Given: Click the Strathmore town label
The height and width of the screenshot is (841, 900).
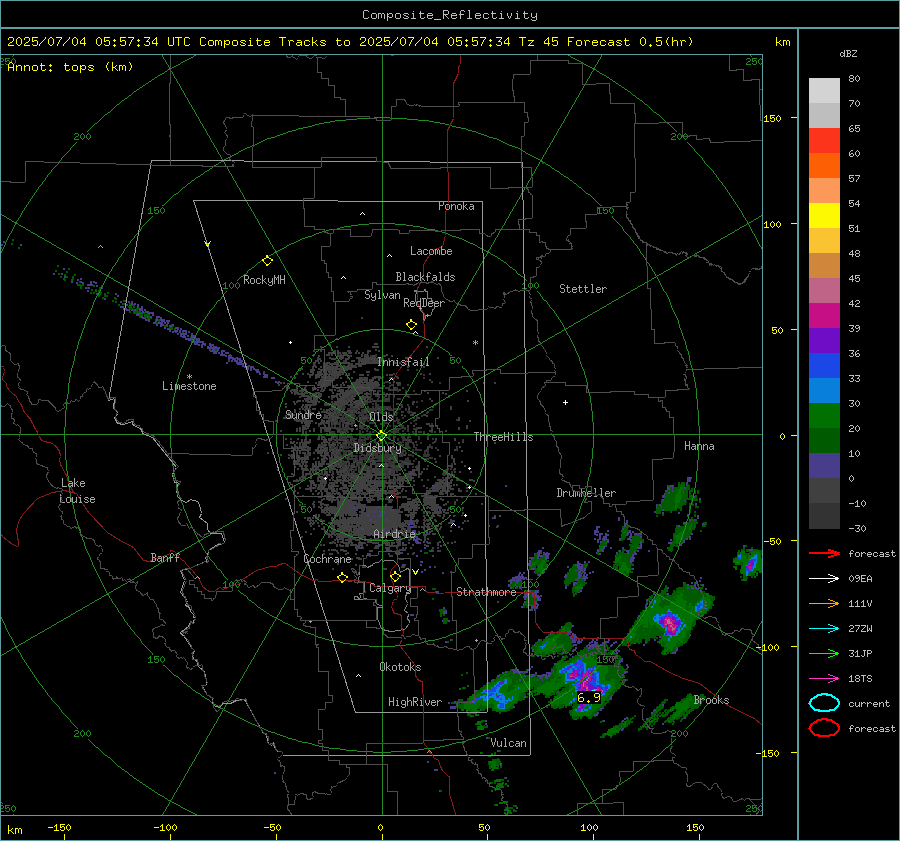Looking at the screenshot, I should pyautogui.click(x=486, y=592).
